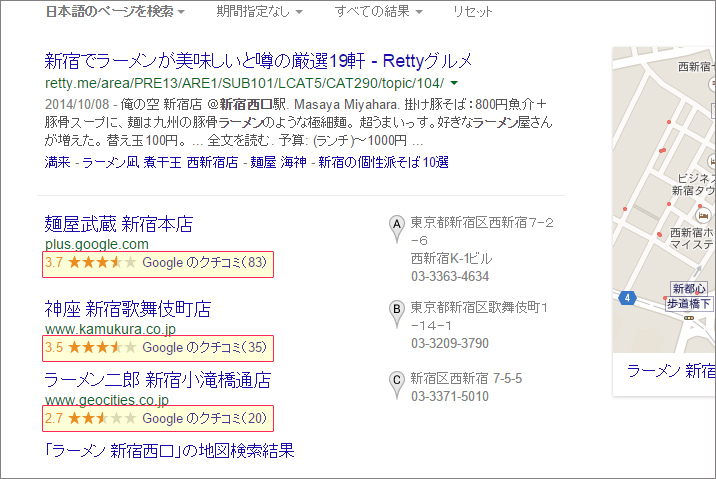Open the 新宿の個性派そば10選 sitelink
The height and width of the screenshot is (479, 716).
tap(383, 162)
